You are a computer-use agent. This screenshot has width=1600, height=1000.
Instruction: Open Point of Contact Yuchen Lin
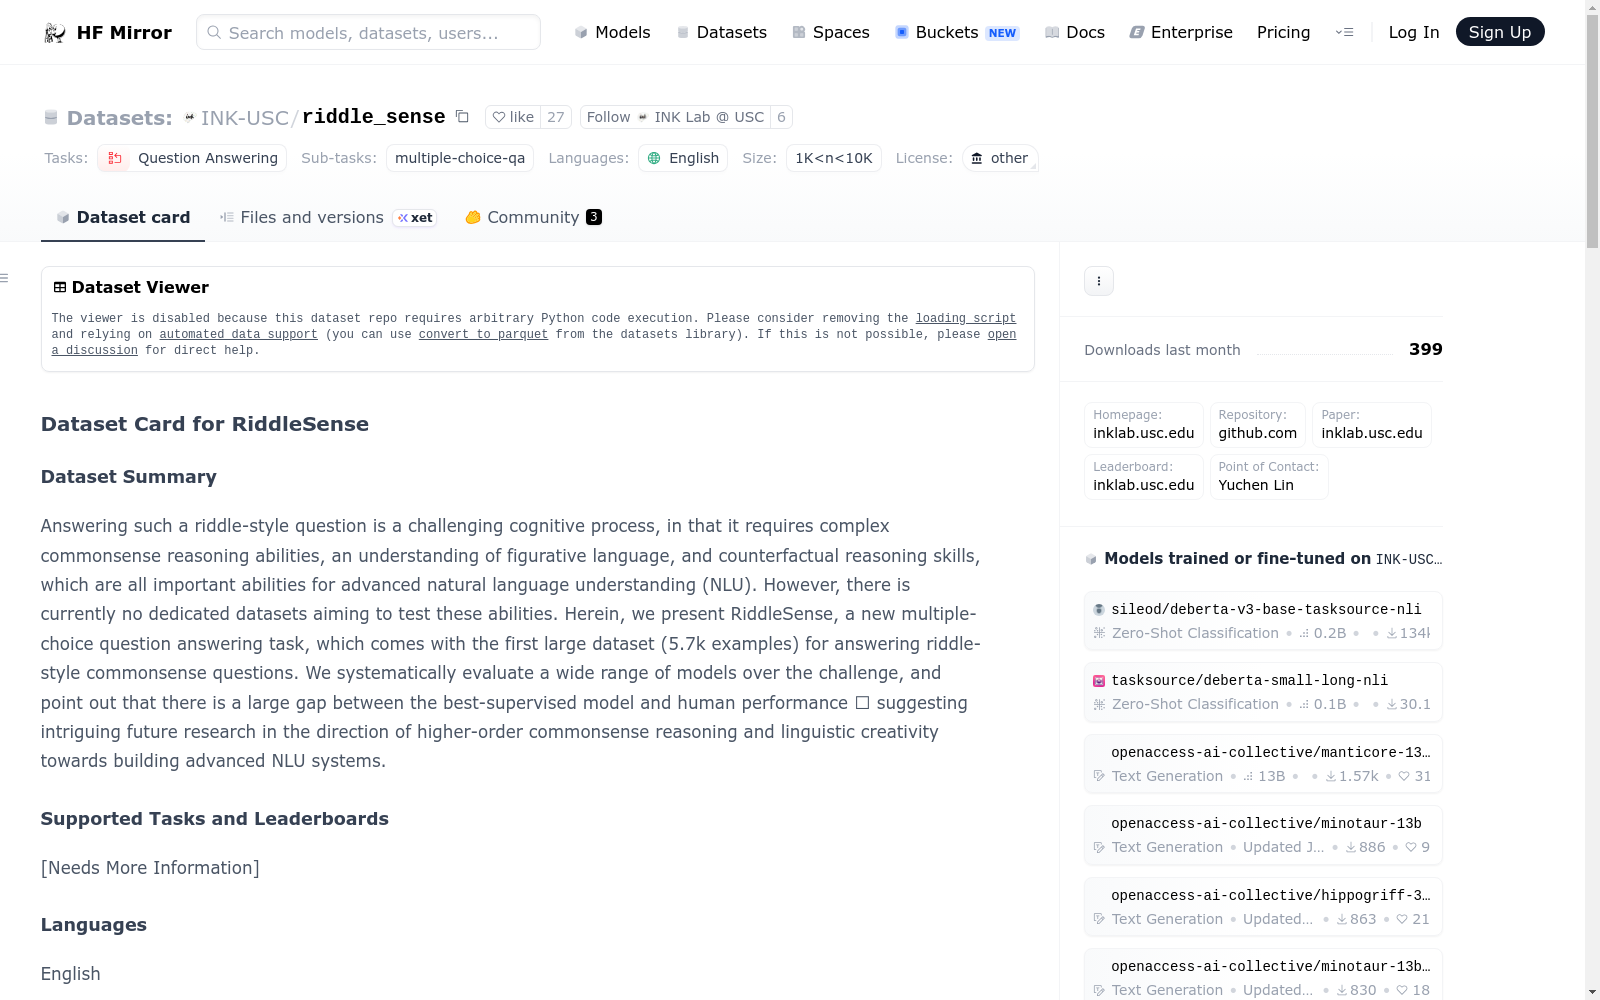pos(1269,476)
